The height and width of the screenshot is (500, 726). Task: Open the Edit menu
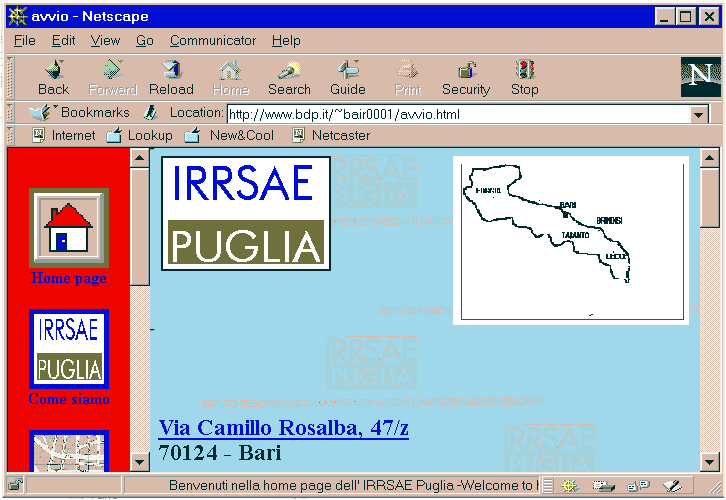63,41
